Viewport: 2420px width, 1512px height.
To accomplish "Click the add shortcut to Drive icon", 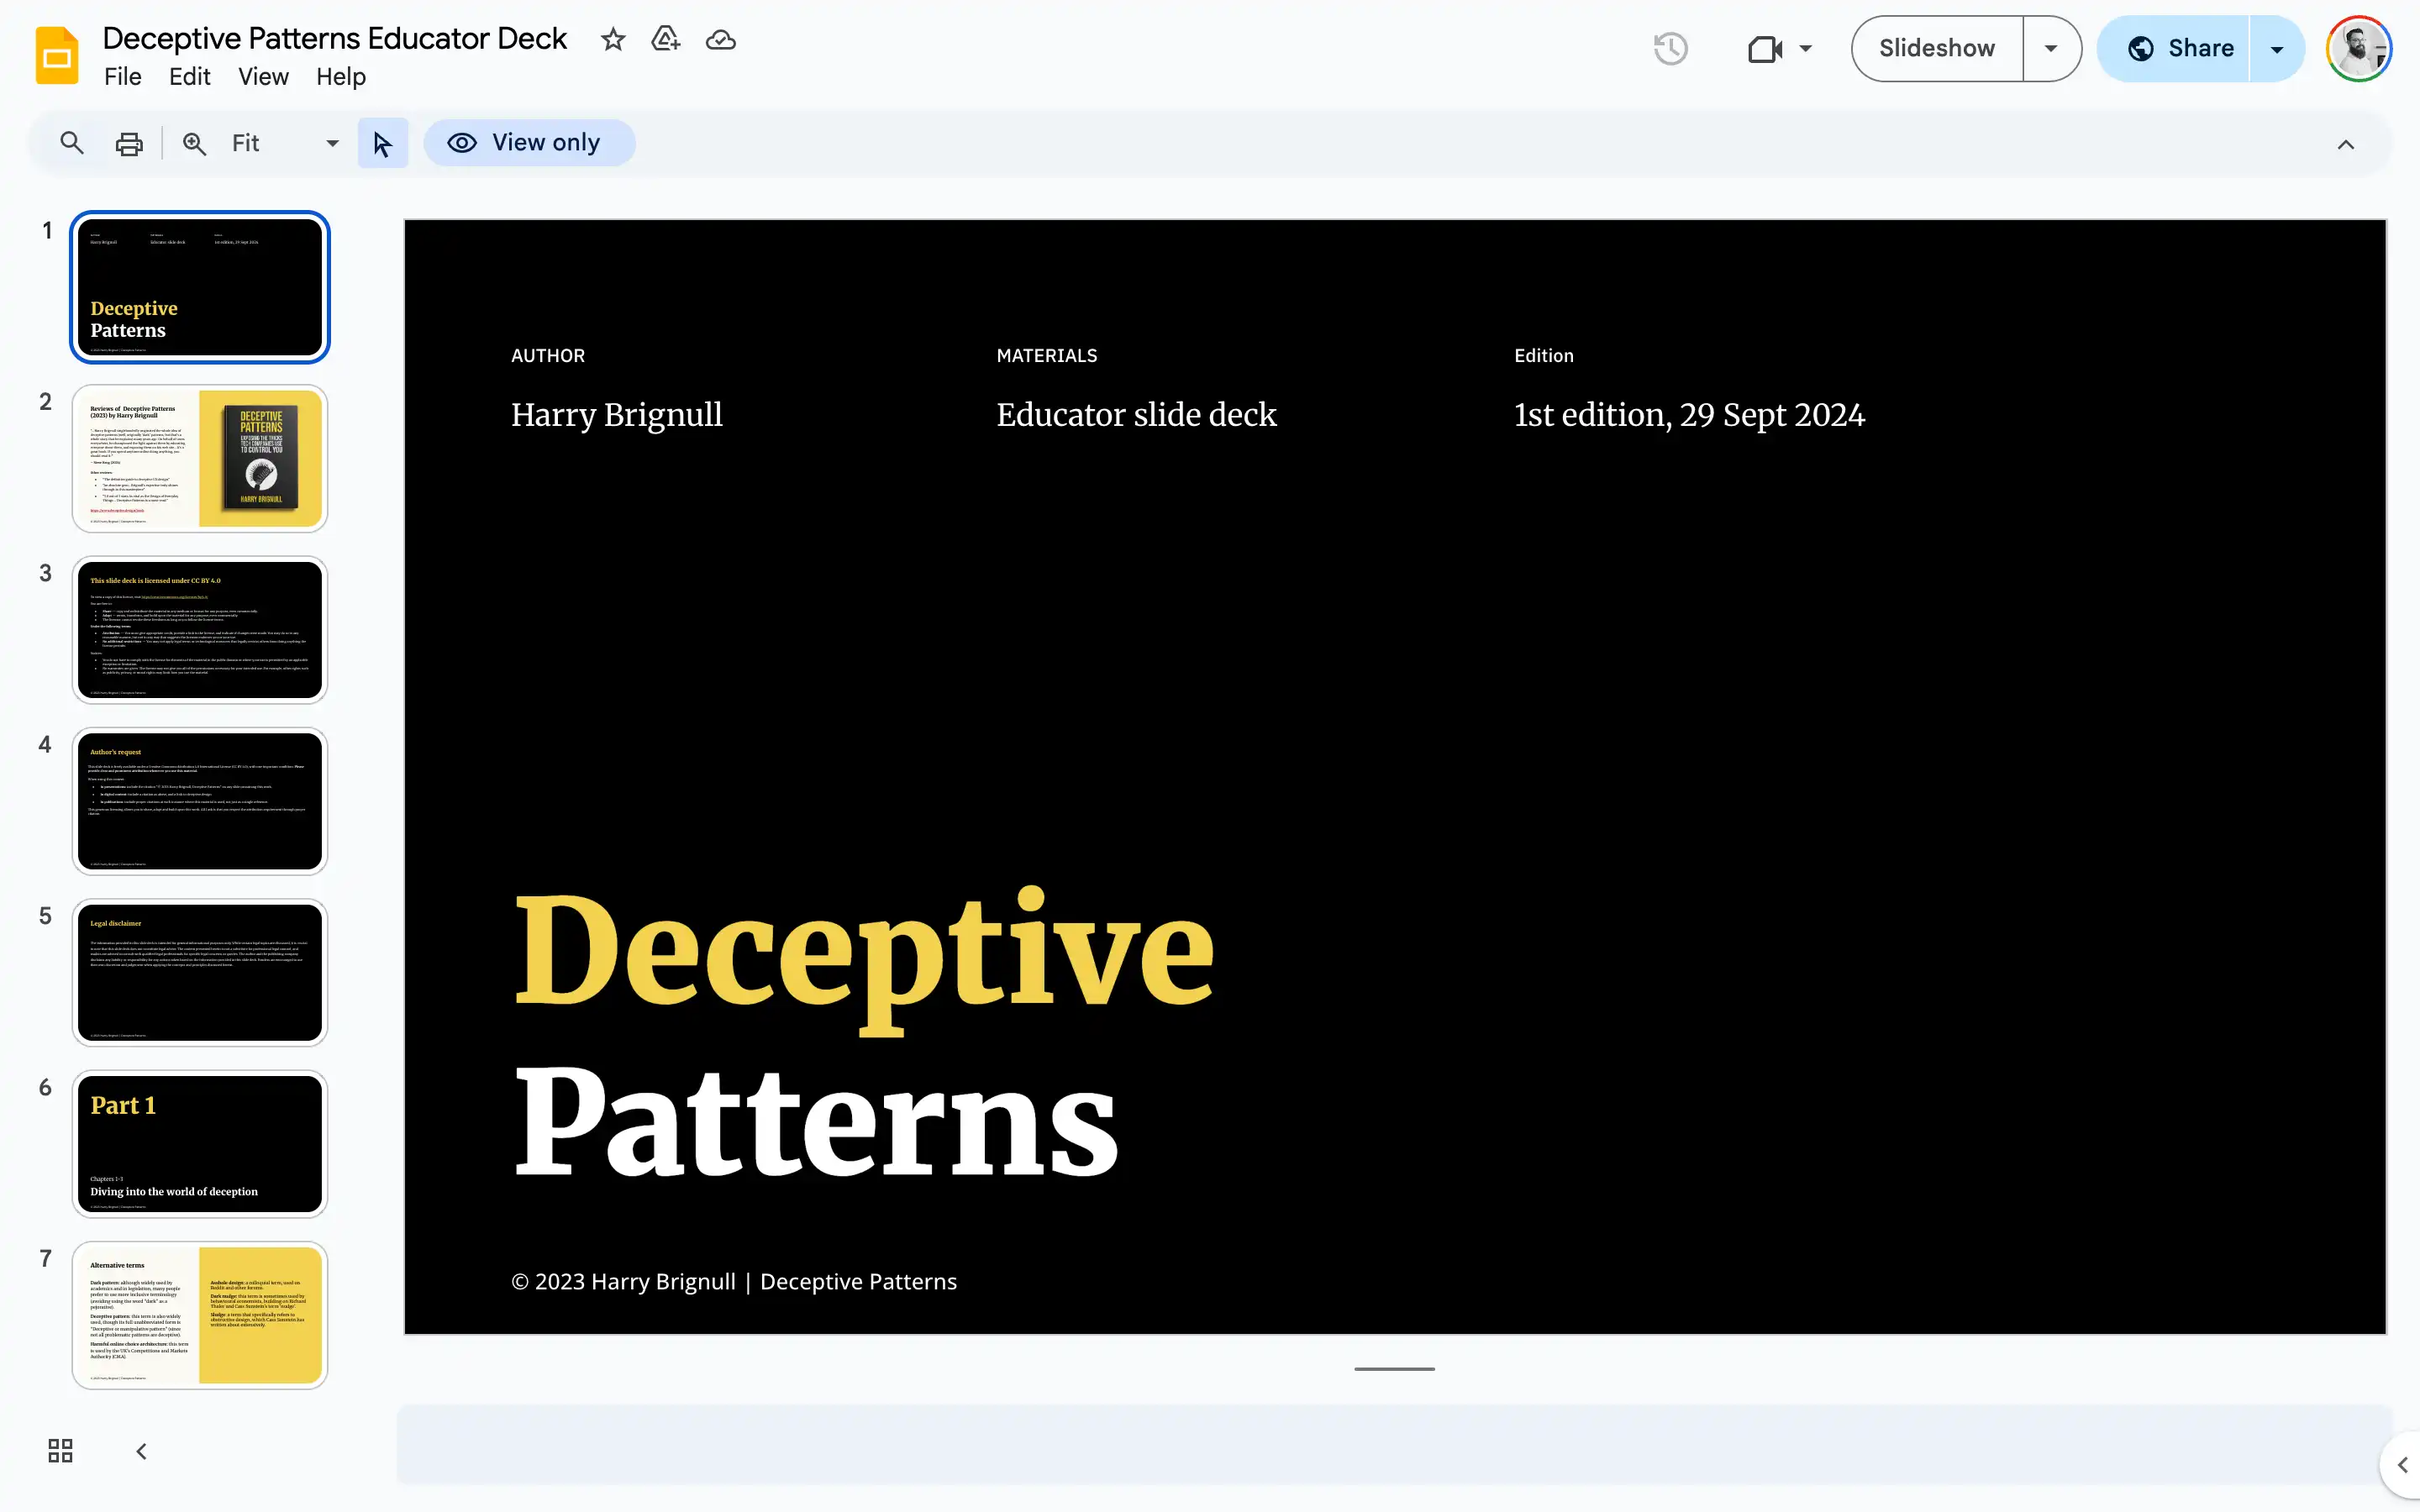I will pos(666,40).
